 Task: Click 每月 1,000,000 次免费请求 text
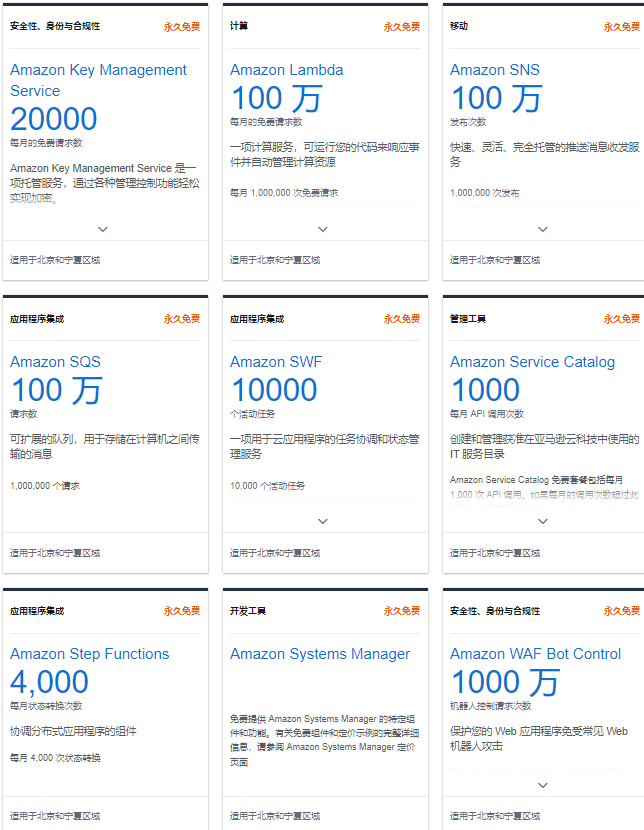[284, 193]
